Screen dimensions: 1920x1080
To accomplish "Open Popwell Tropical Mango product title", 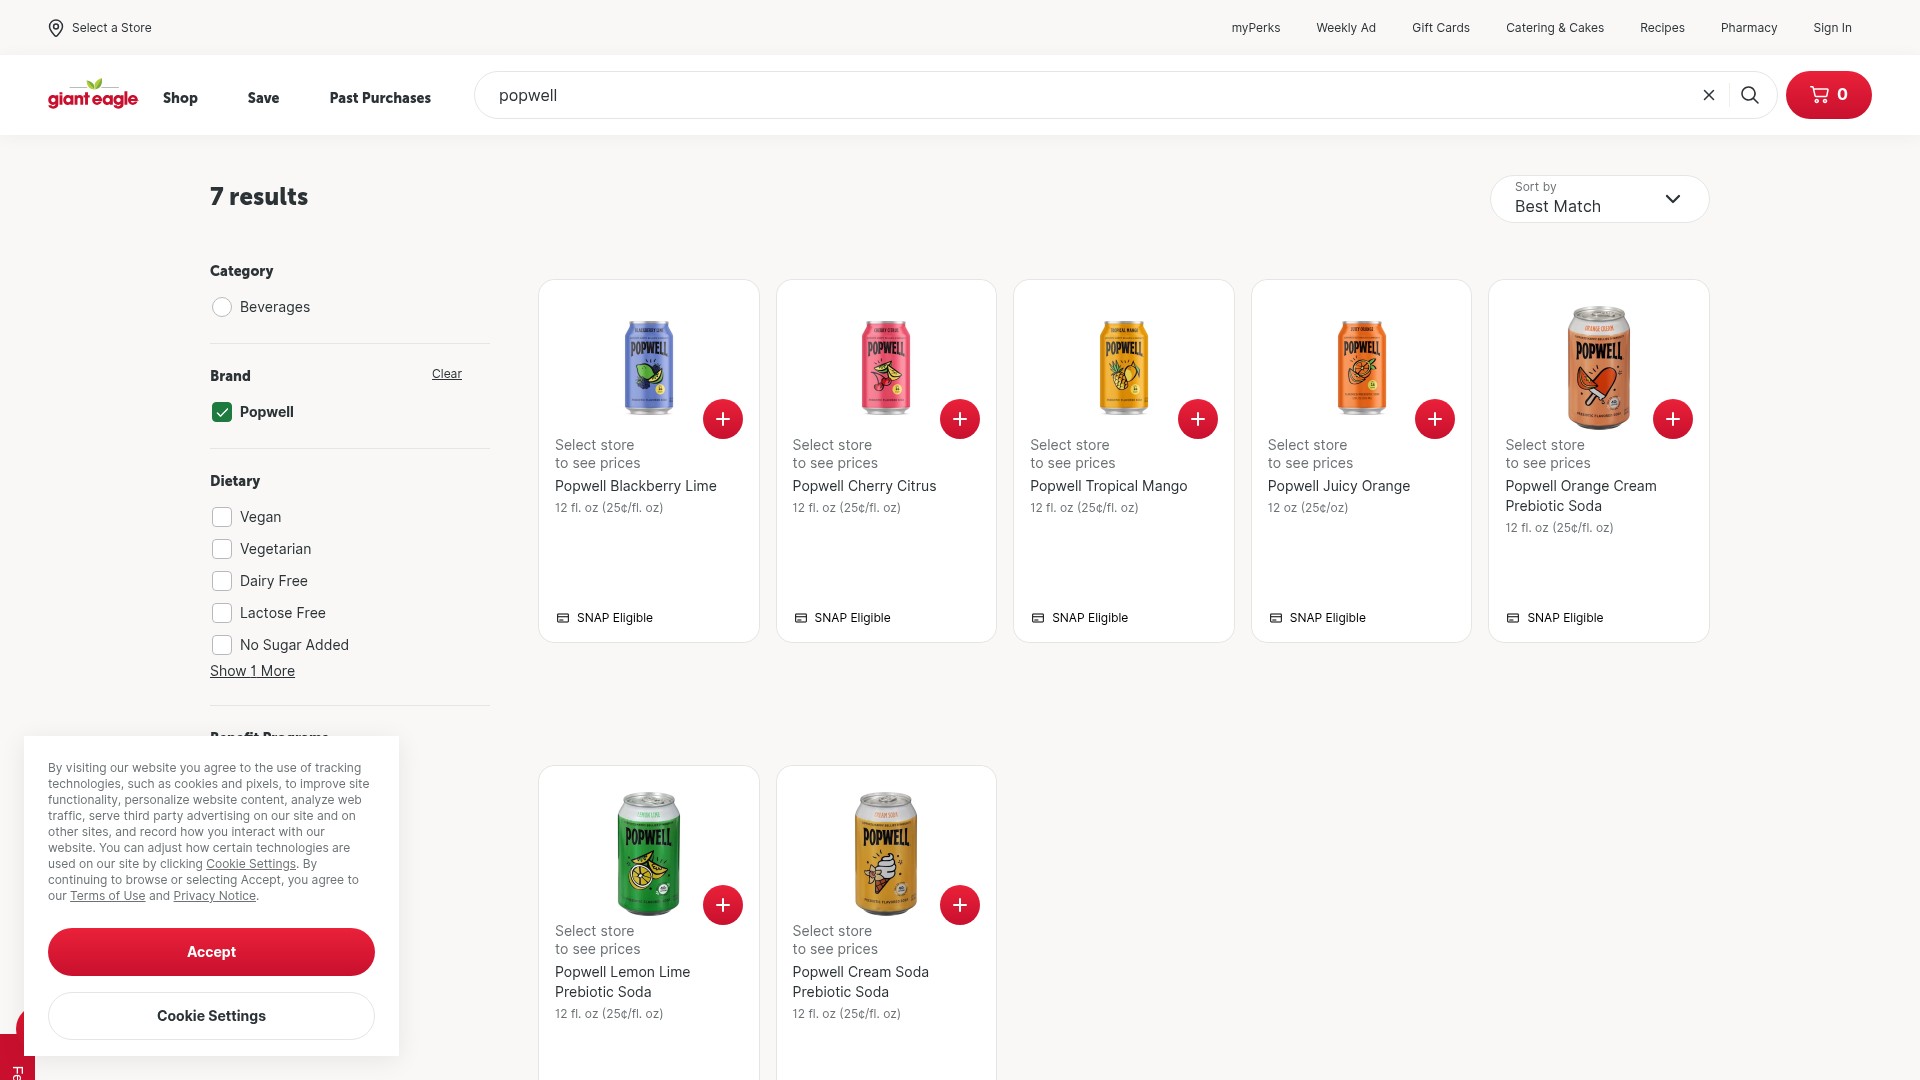I will [x=1108, y=486].
